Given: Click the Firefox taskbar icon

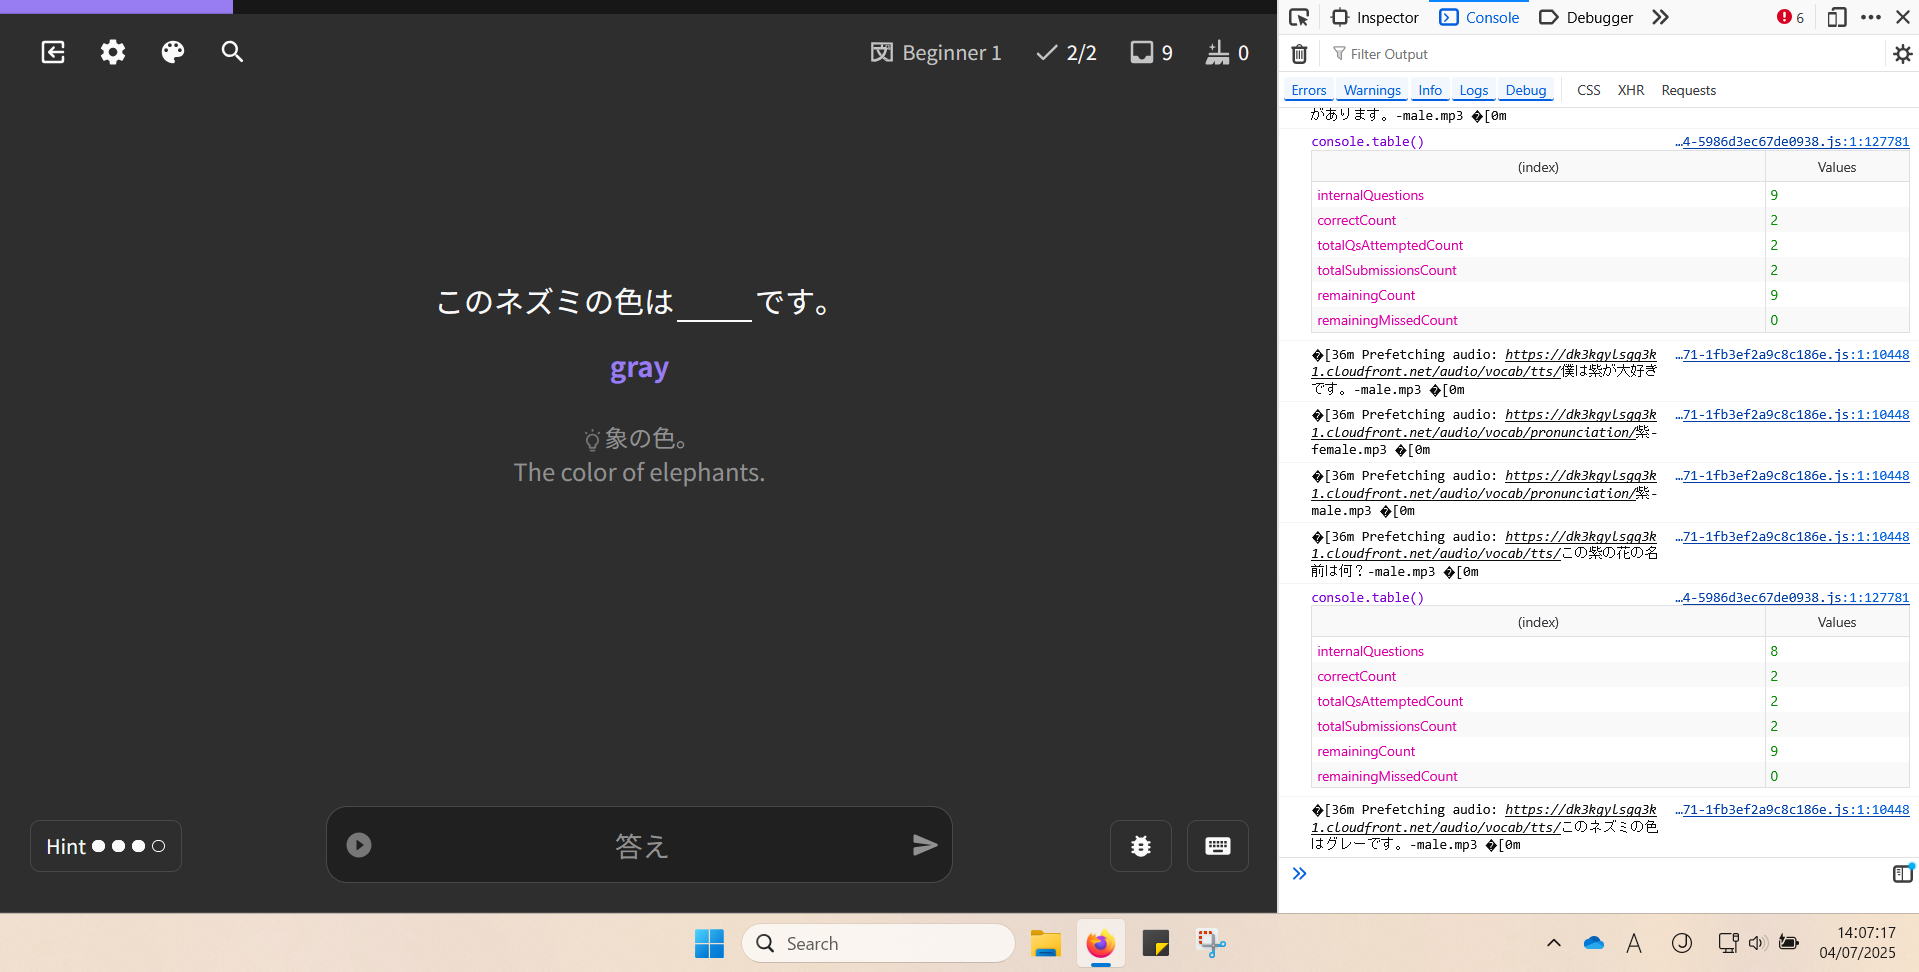Looking at the screenshot, I should pos(1101,943).
